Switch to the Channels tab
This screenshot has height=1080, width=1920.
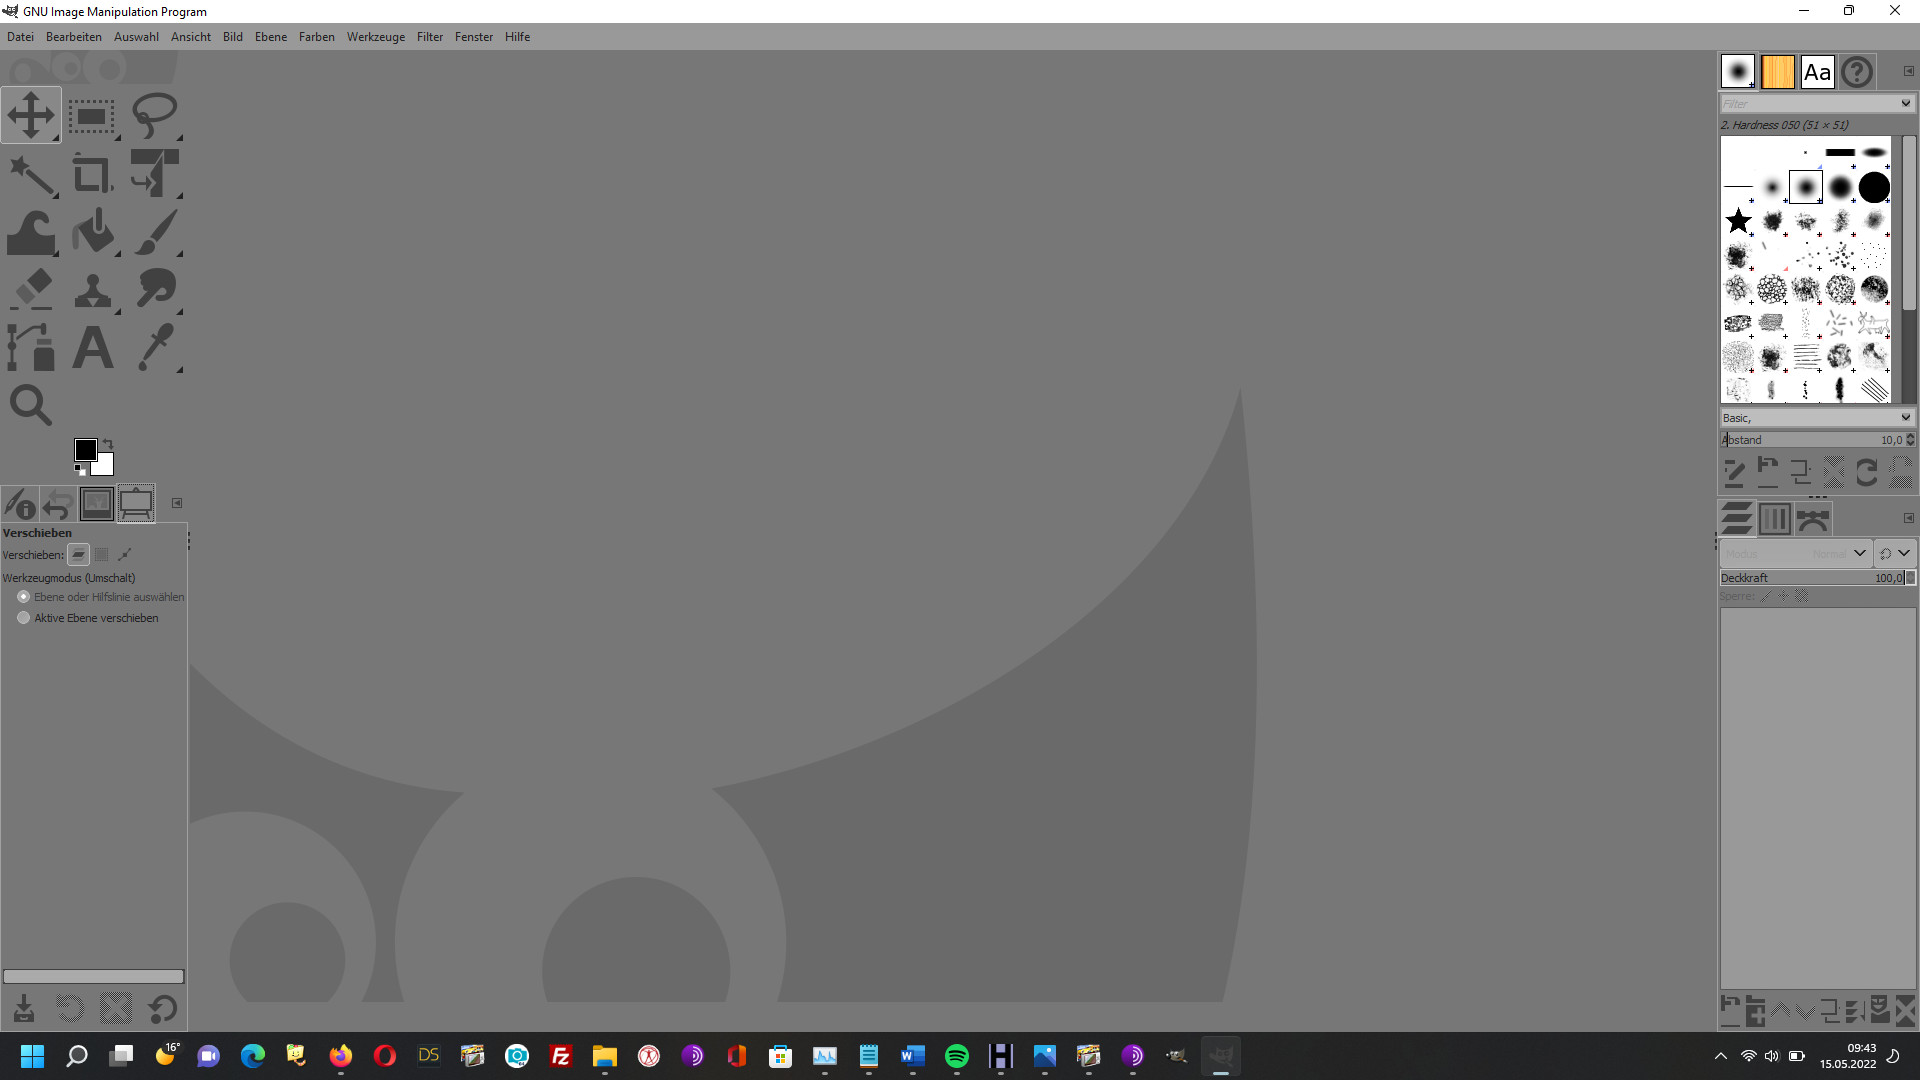(x=1775, y=519)
